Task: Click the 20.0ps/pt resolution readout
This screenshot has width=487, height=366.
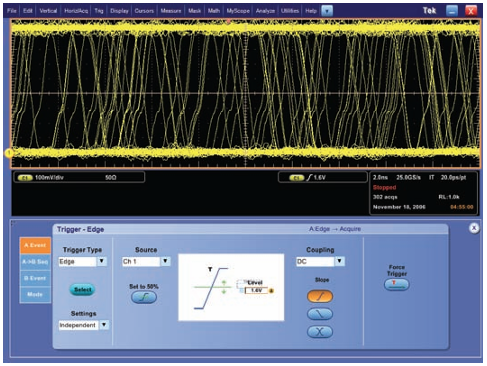Action: [x=453, y=178]
